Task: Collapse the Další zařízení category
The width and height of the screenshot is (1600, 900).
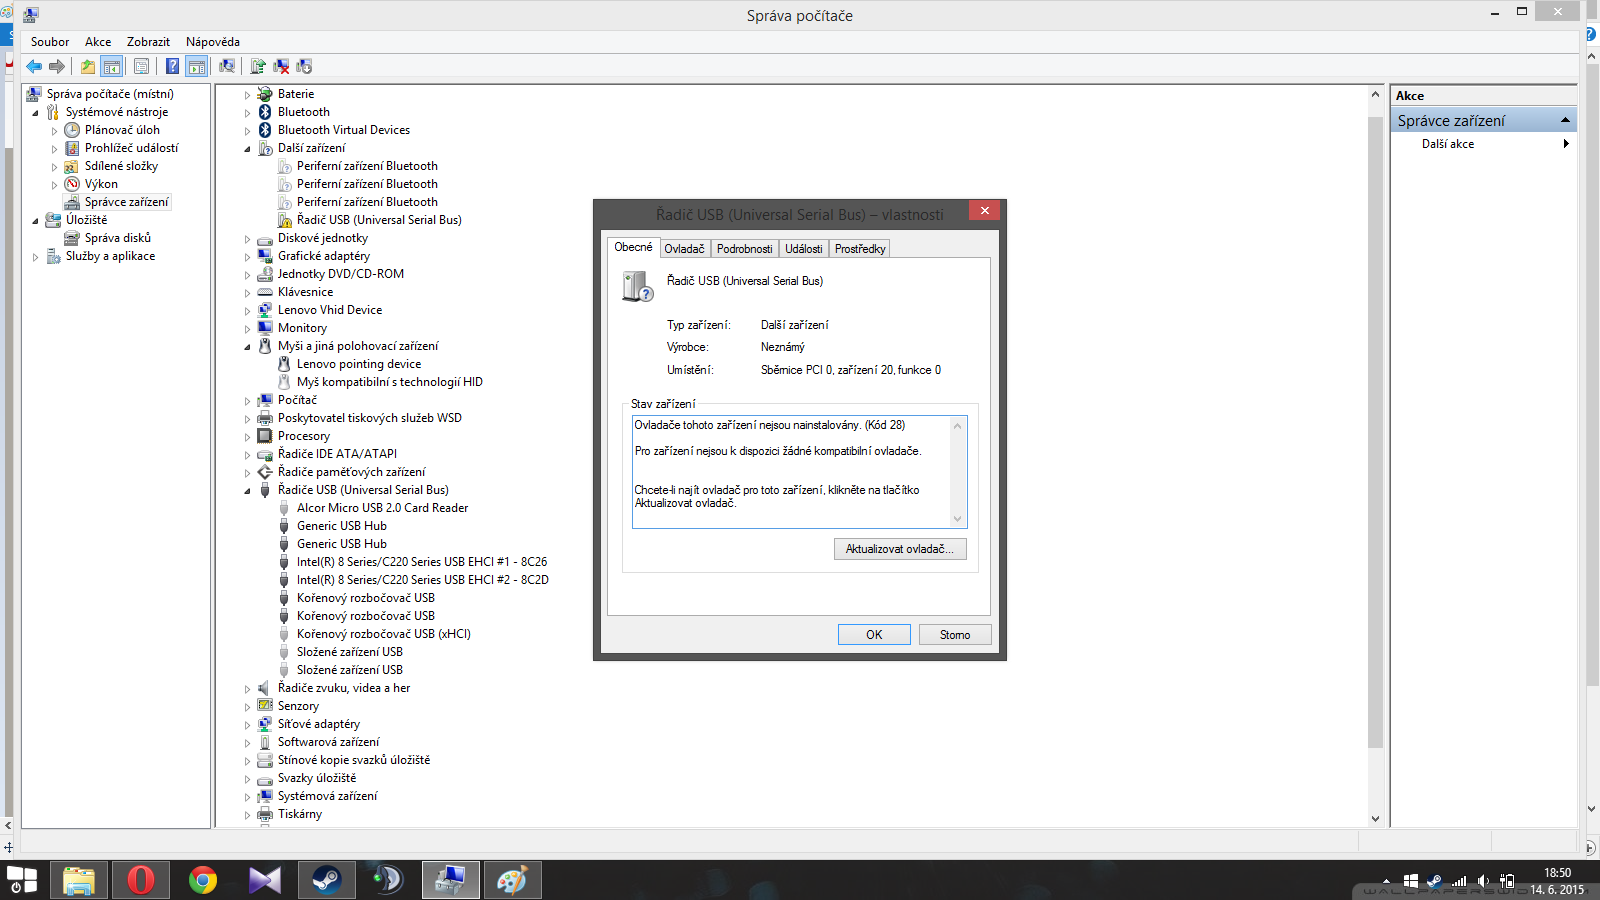Action: click(x=248, y=149)
